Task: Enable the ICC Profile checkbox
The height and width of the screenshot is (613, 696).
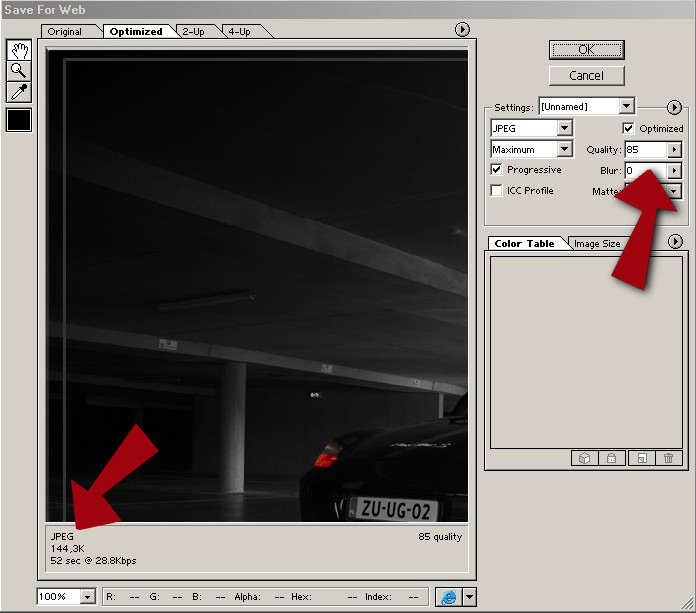Action: [497, 191]
